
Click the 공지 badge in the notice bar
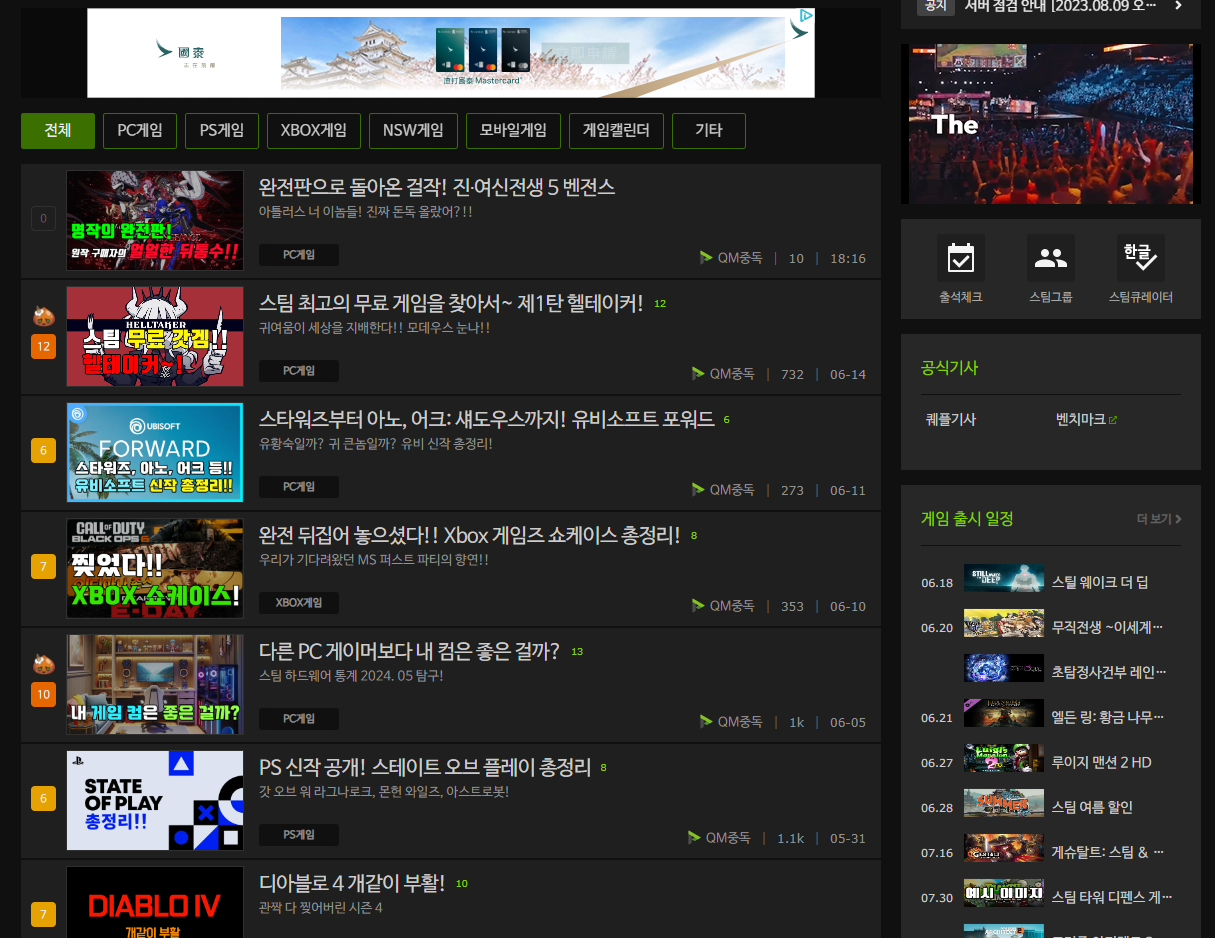(935, 5)
